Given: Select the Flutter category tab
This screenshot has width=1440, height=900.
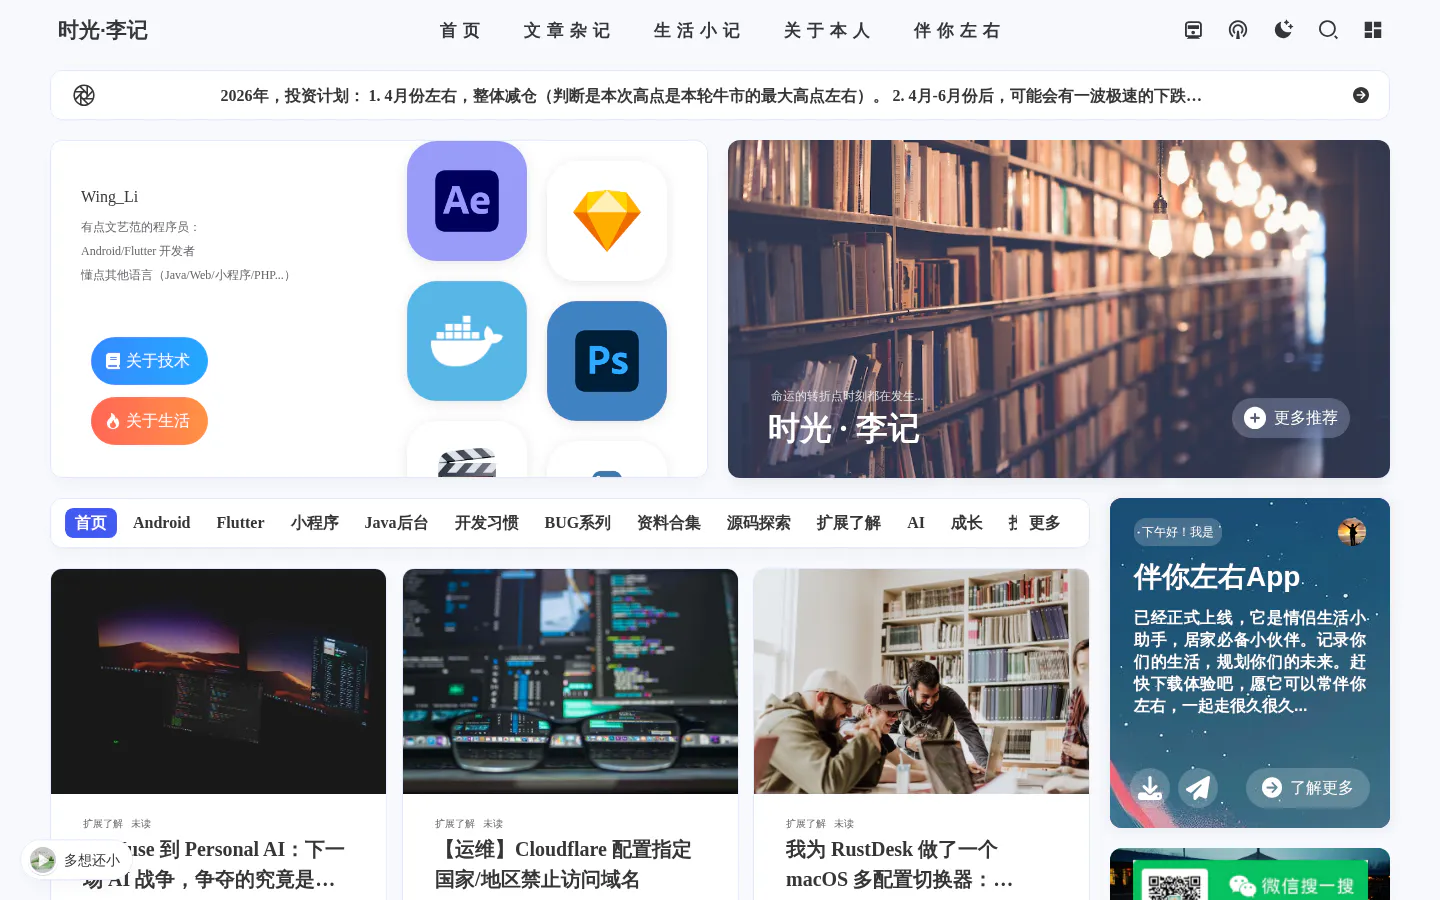Looking at the screenshot, I should point(240,523).
